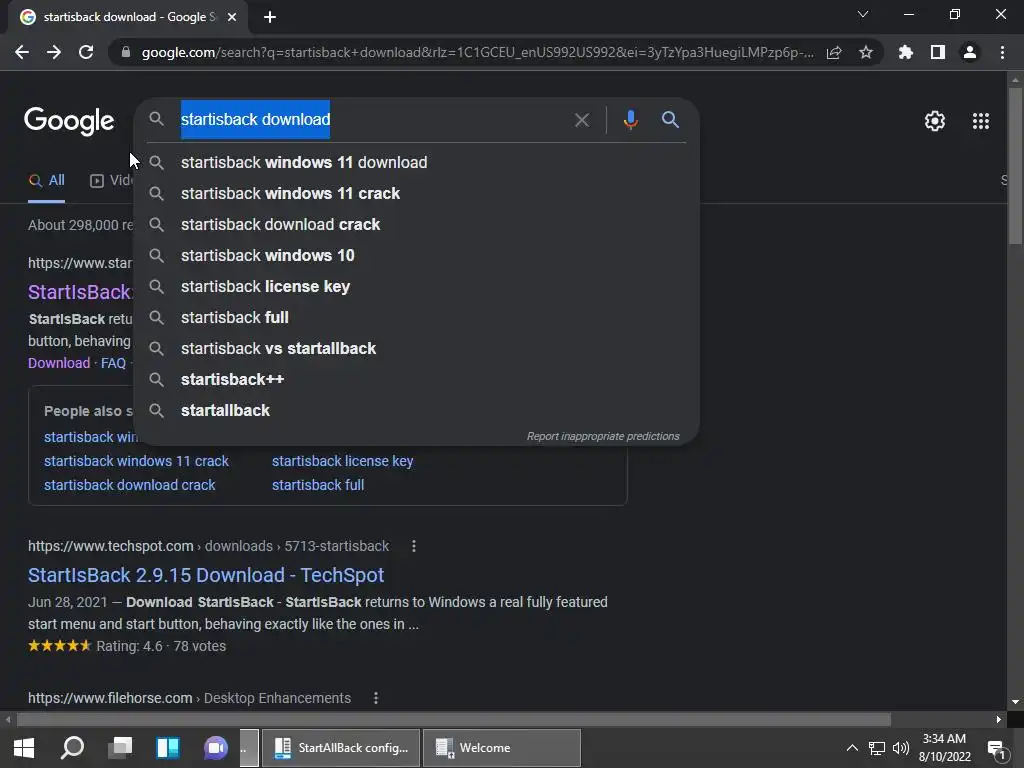Start a voice search with the microphone
This screenshot has width=1024, height=768.
pos(630,120)
